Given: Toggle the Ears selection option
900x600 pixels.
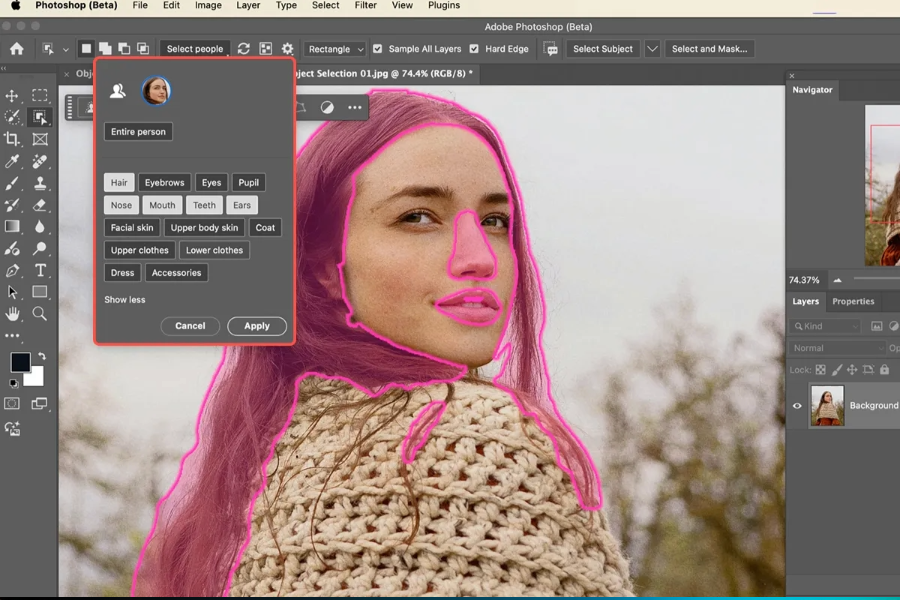Looking at the screenshot, I should point(242,205).
